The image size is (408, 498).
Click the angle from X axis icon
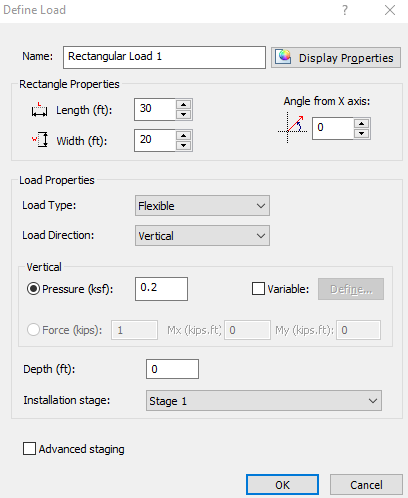tap(292, 128)
